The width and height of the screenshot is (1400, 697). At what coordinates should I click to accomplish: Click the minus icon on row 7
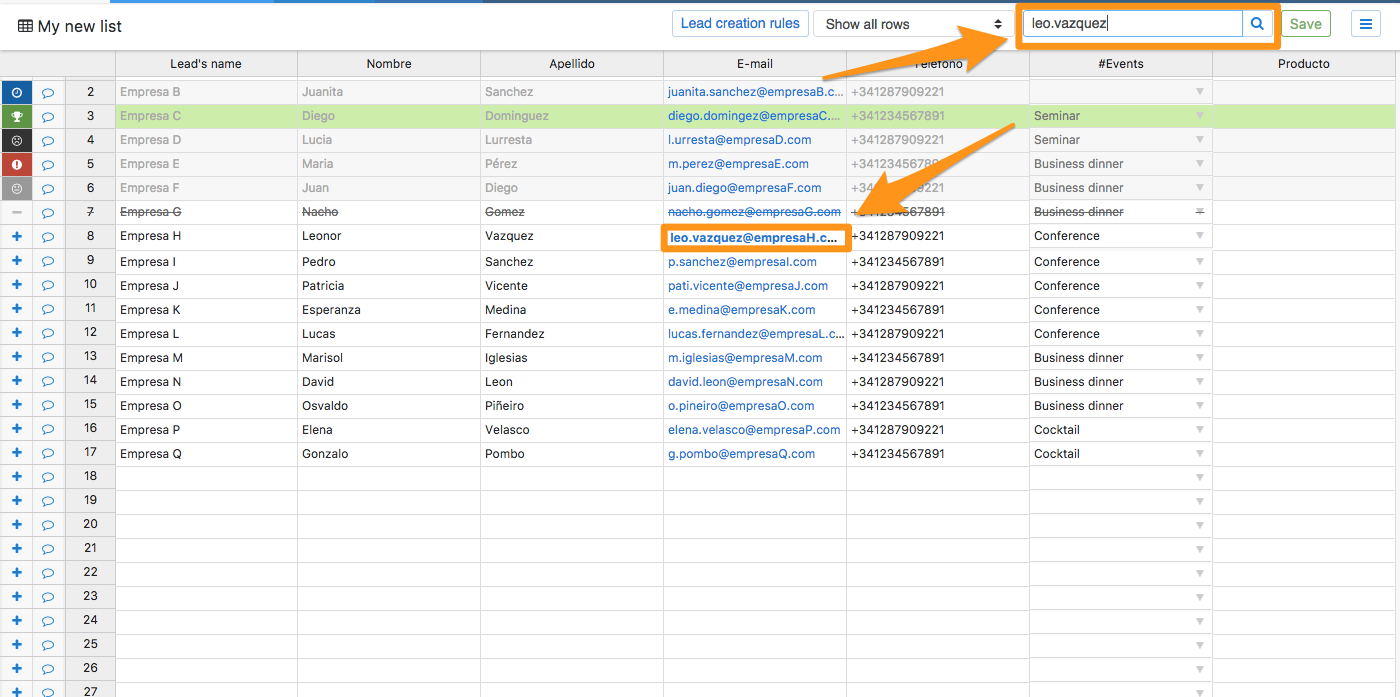(16, 212)
